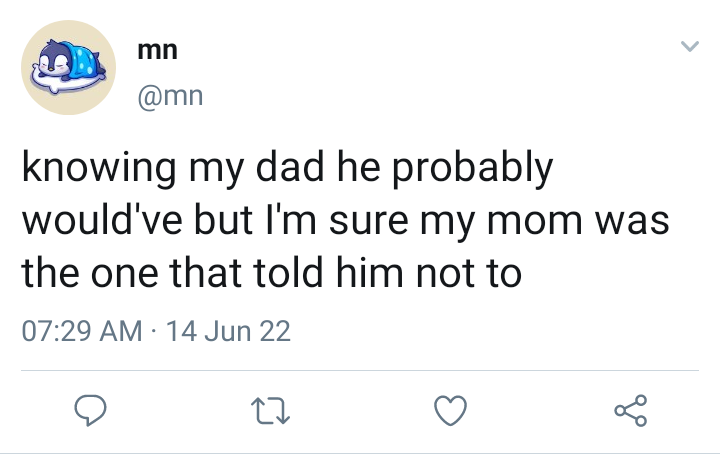
Task: Click the bold display name mn
Action: tap(158, 50)
